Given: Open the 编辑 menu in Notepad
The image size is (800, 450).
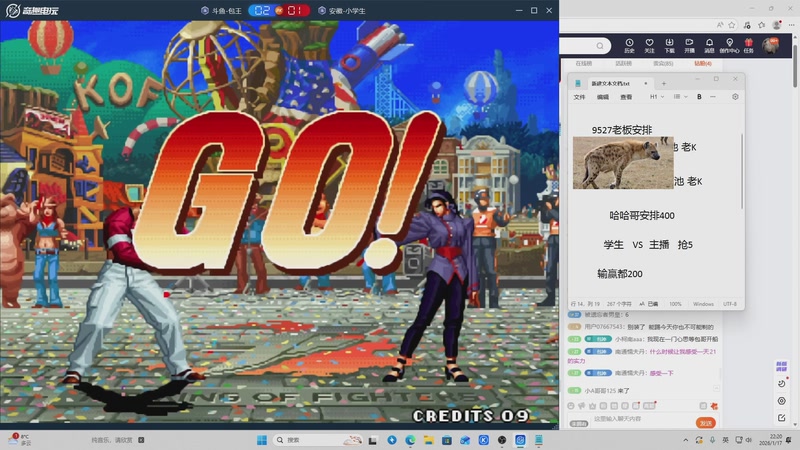Looking at the screenshot, I should pos(603,97).
